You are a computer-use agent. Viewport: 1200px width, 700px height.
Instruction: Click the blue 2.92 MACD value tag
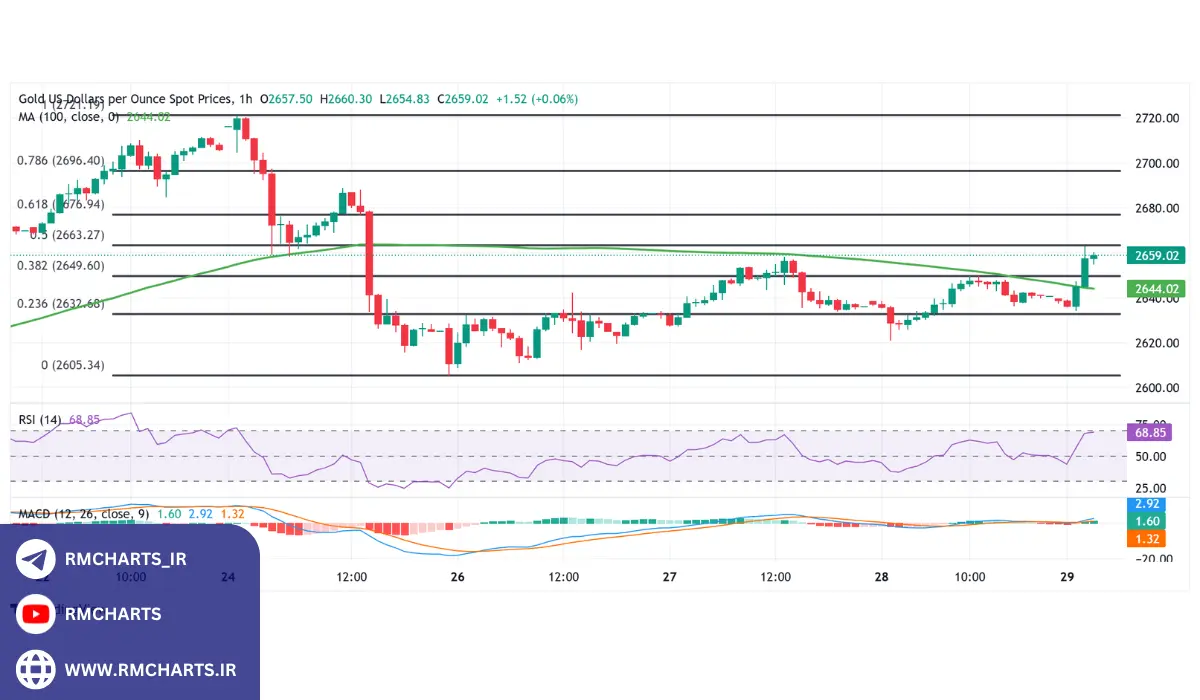click(x=1145, y=505)
